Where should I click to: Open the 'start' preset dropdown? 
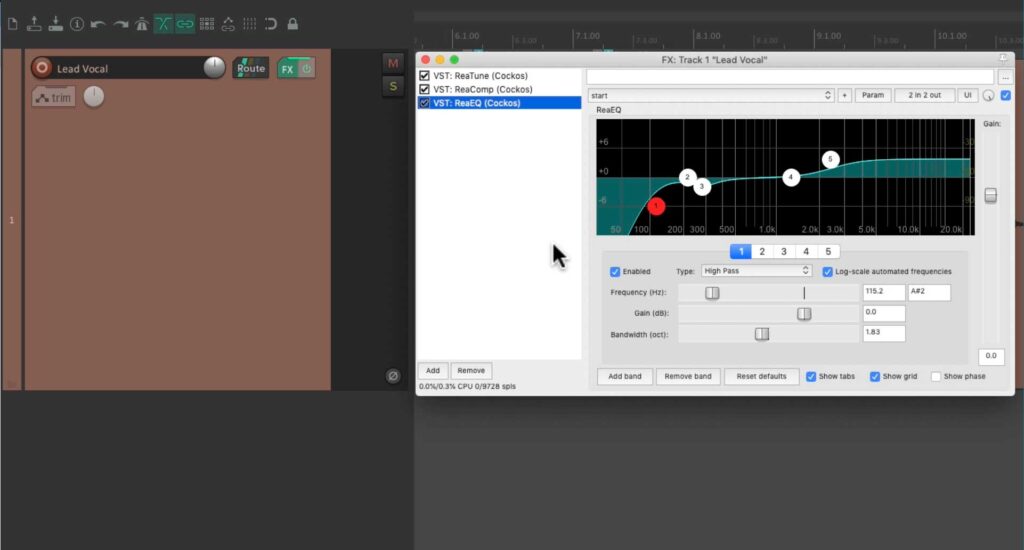711,95
